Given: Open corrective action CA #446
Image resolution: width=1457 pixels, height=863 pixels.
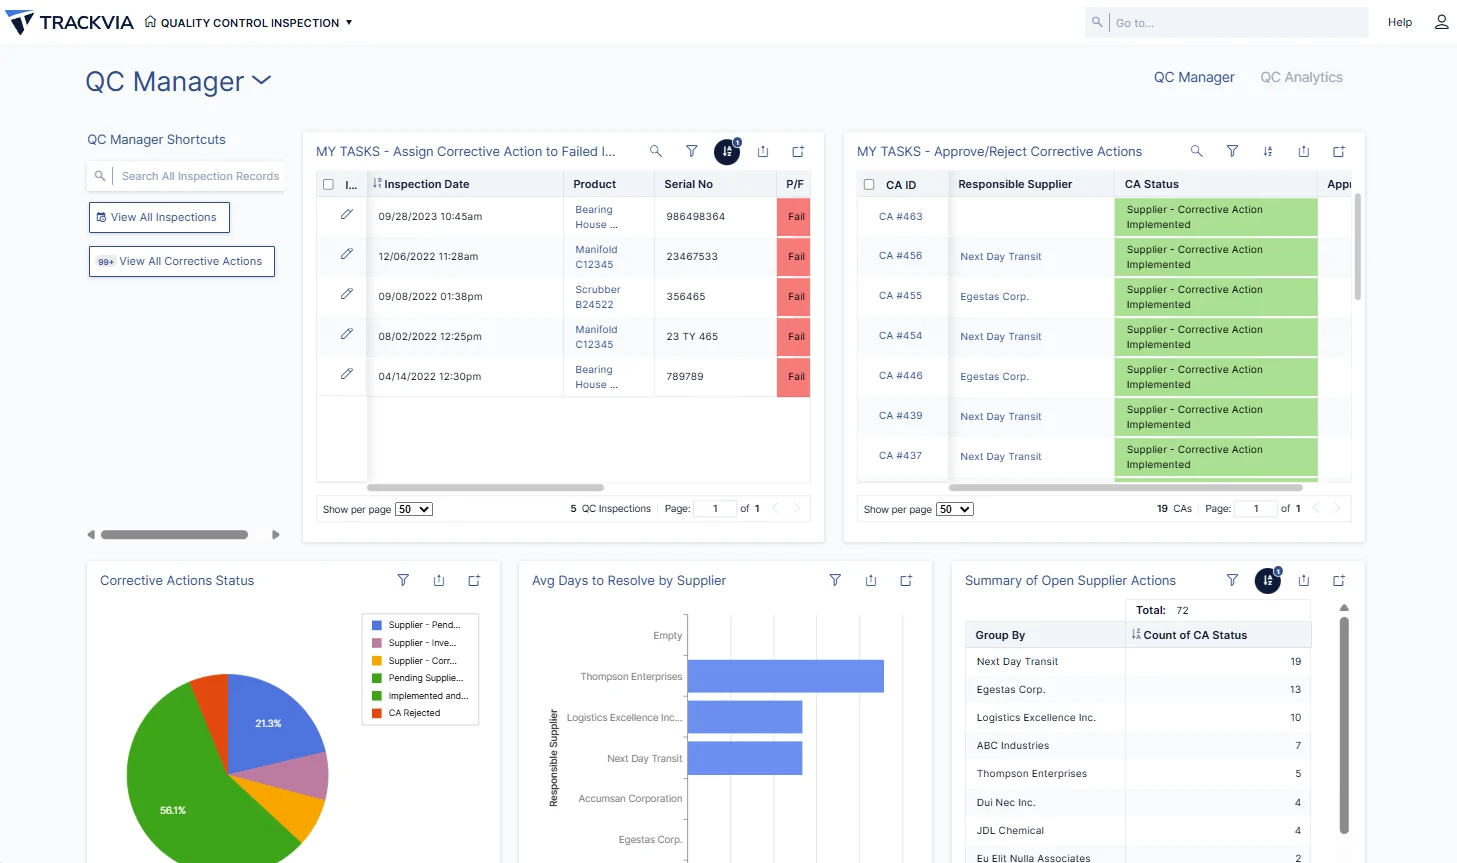Looking at the screenshot, I should click(901, 376).
